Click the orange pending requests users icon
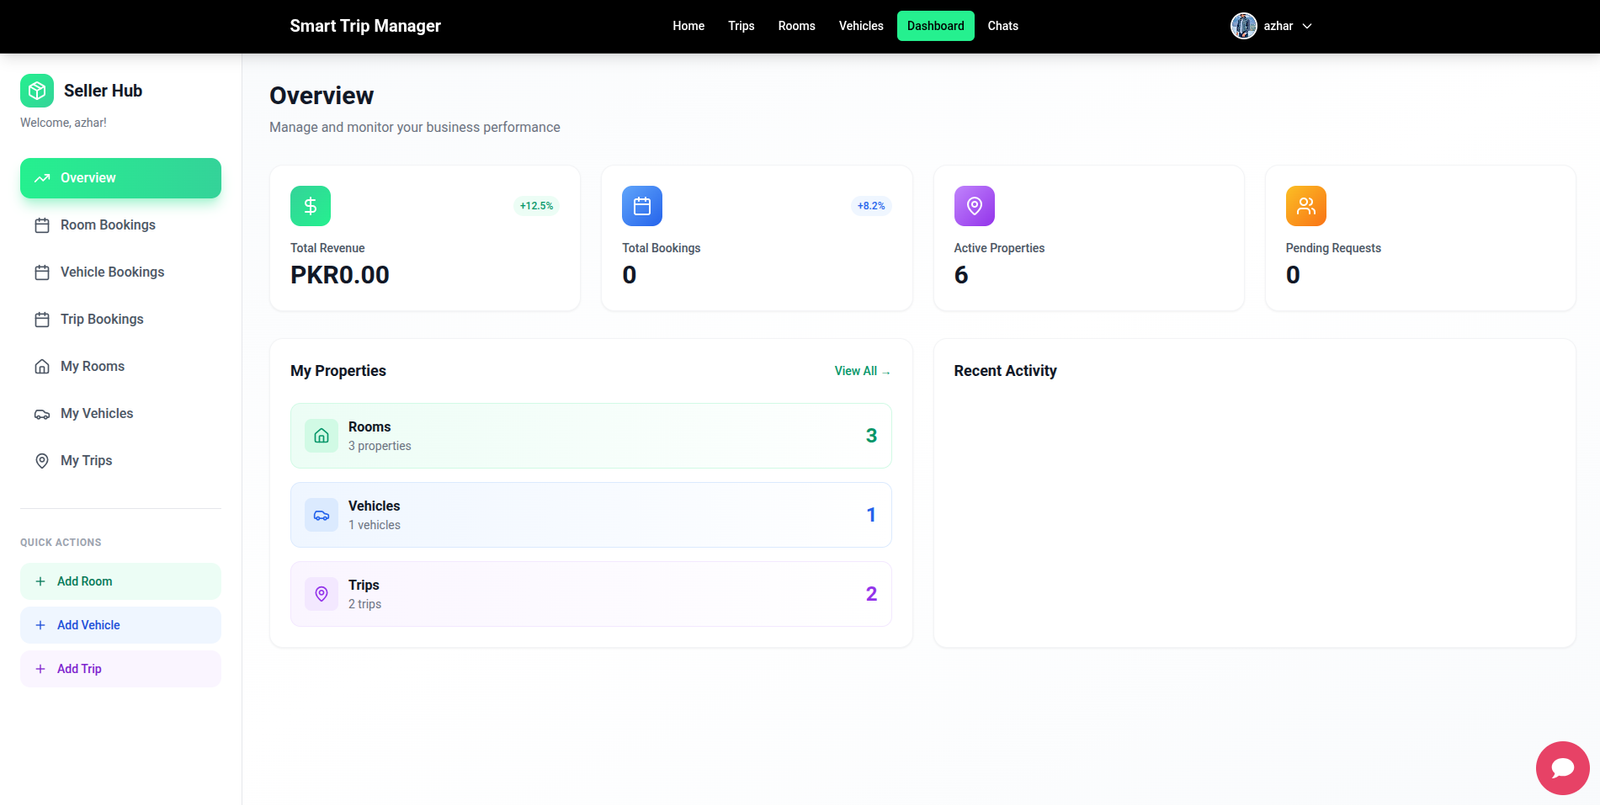 [1305, 206]
